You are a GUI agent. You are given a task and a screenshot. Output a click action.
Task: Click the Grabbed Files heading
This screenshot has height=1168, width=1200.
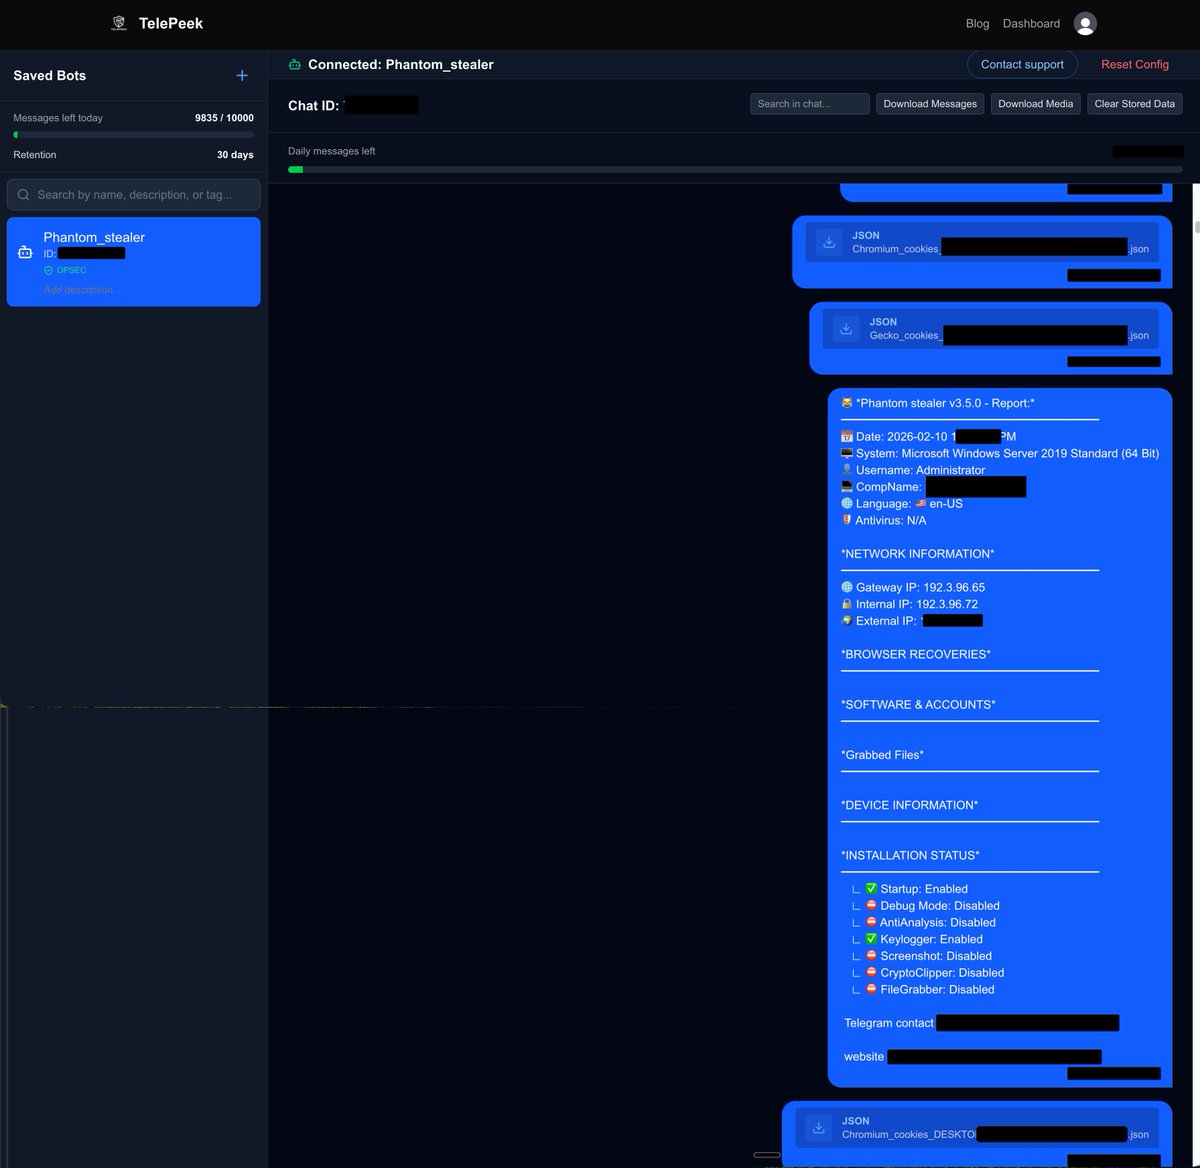(x=882, y=755)
